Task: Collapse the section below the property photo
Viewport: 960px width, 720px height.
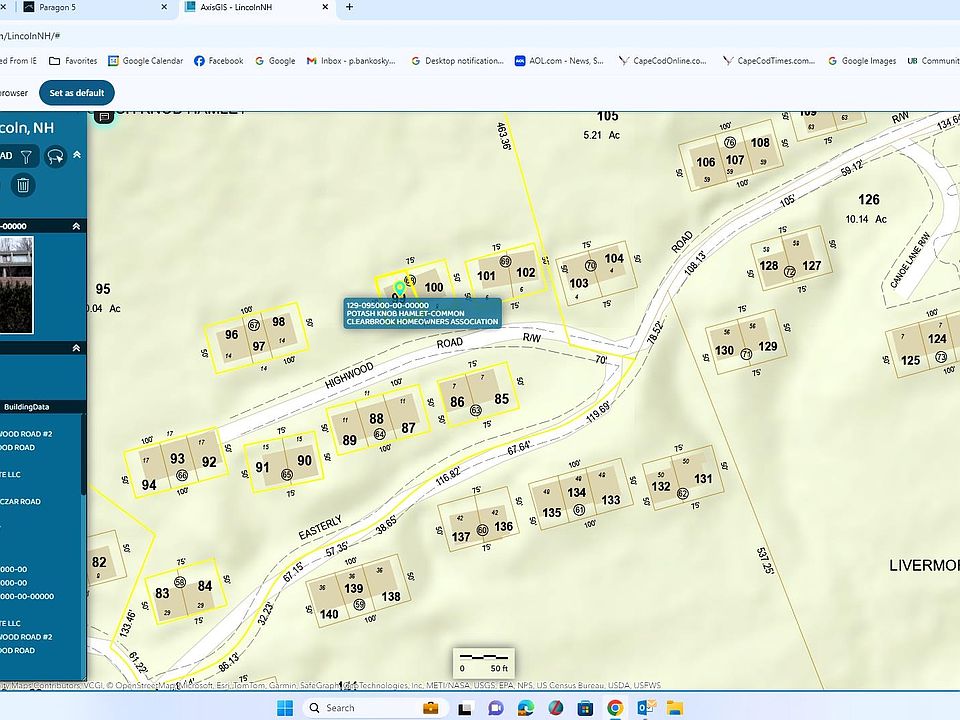Action: [x=76, y=347]
